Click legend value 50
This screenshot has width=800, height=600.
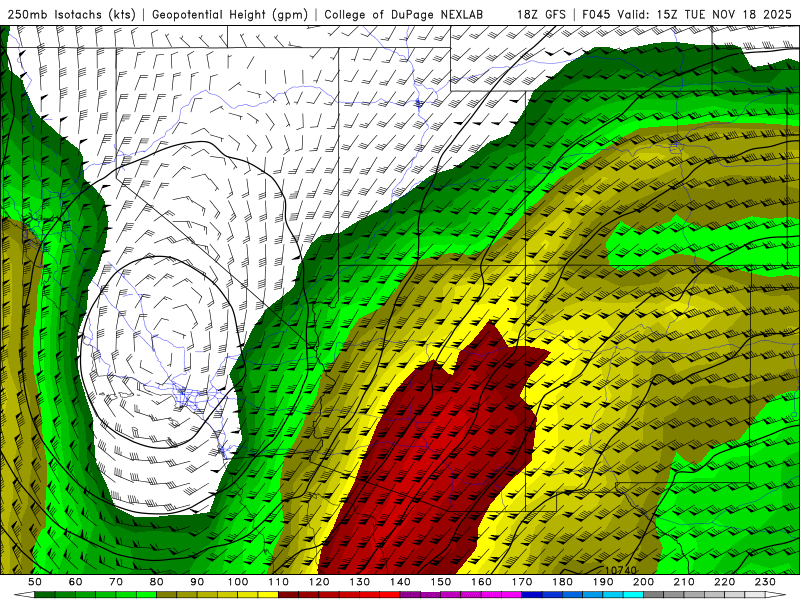click(x=35, y=582)
